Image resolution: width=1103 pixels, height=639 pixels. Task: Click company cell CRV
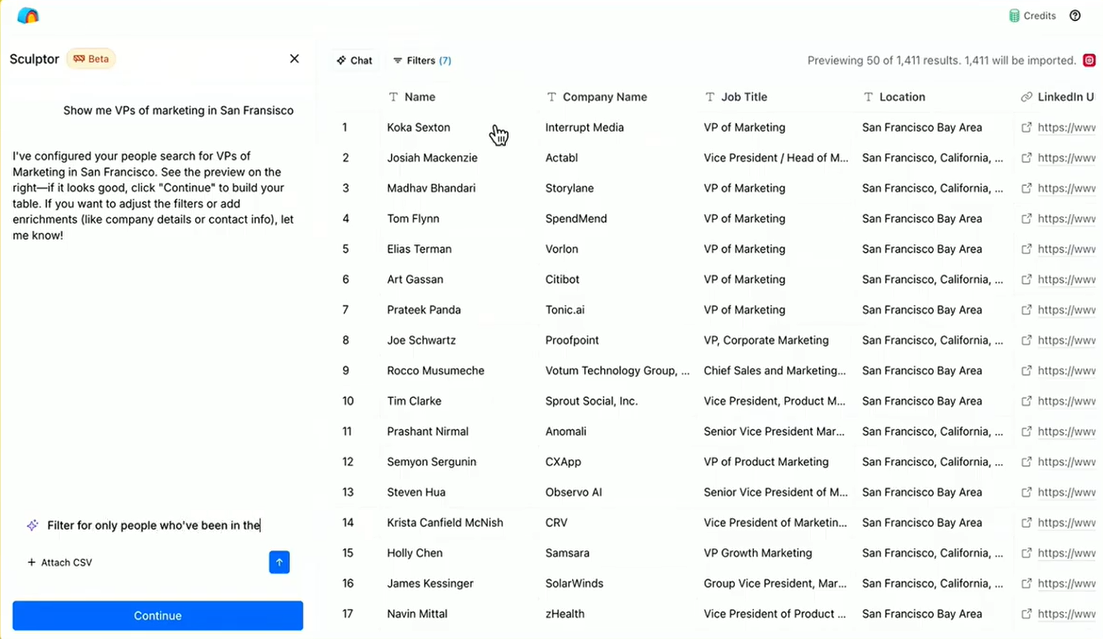556,522
